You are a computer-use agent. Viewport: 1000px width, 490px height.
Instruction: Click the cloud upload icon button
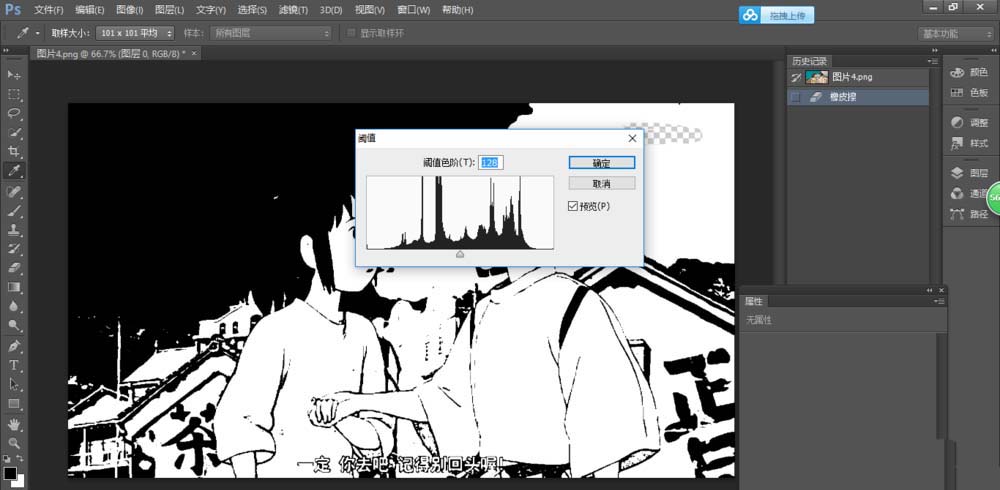pyautogui.click(x=751, y=15)
